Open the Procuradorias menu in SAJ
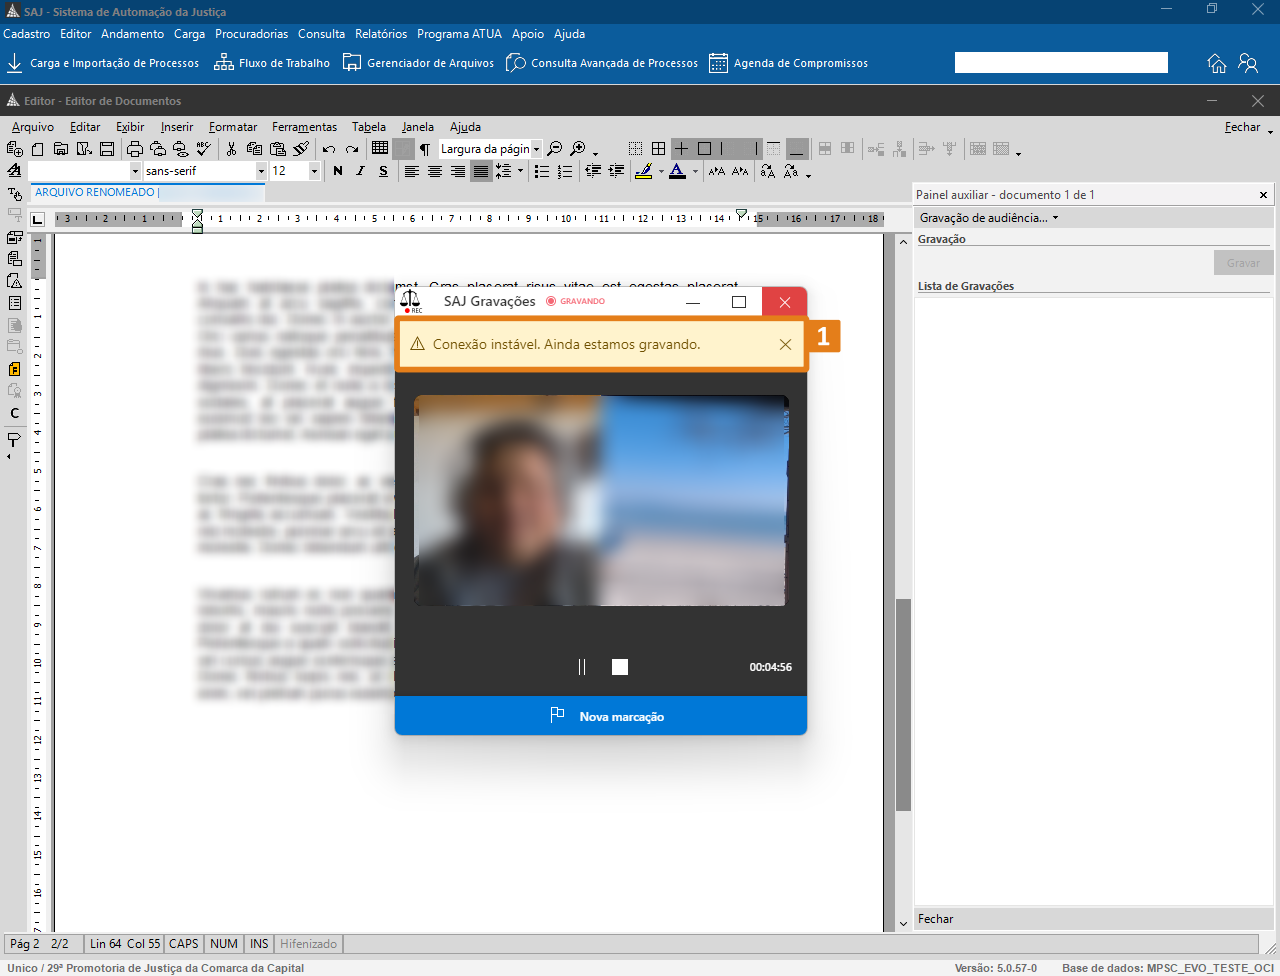 [x=251, y=34]
